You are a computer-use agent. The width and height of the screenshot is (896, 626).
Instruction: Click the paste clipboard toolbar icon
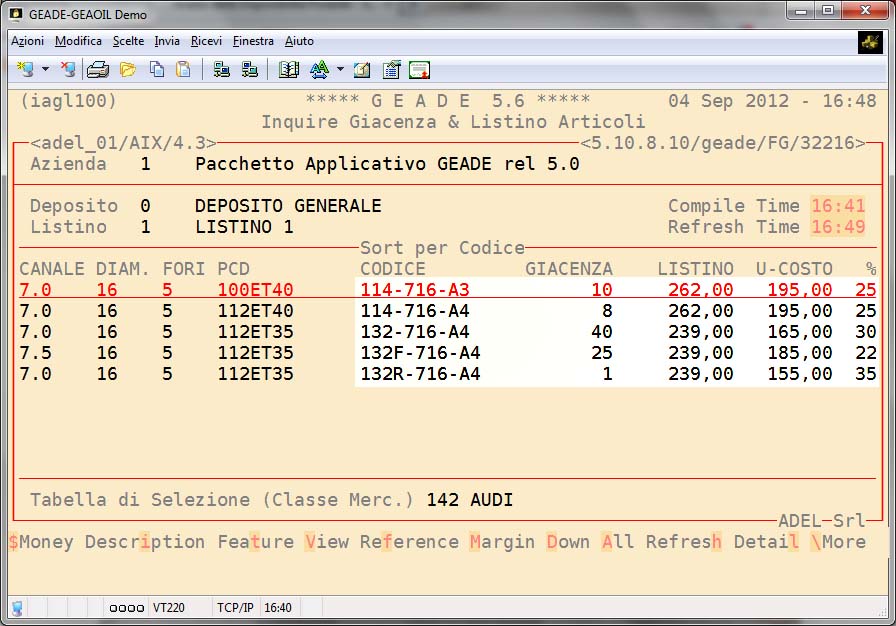click(183, 69)
